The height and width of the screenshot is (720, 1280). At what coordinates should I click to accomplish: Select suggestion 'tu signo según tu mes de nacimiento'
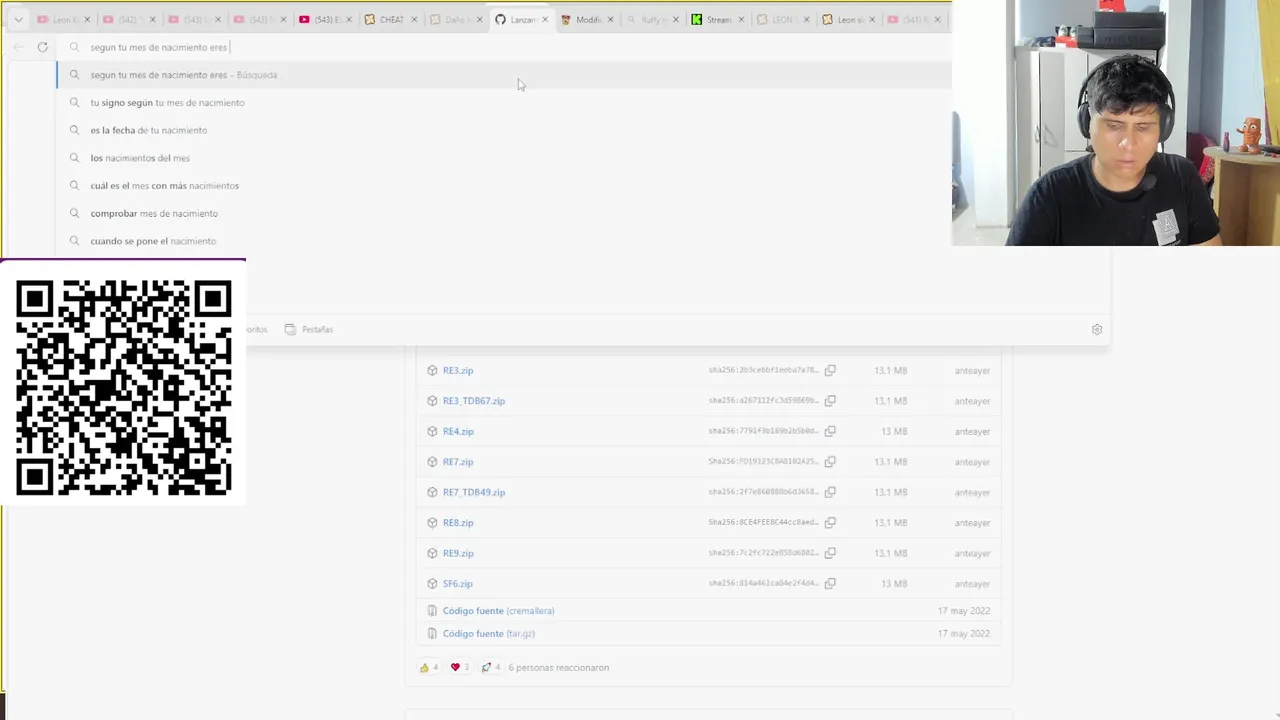click(x=504, y=102)
